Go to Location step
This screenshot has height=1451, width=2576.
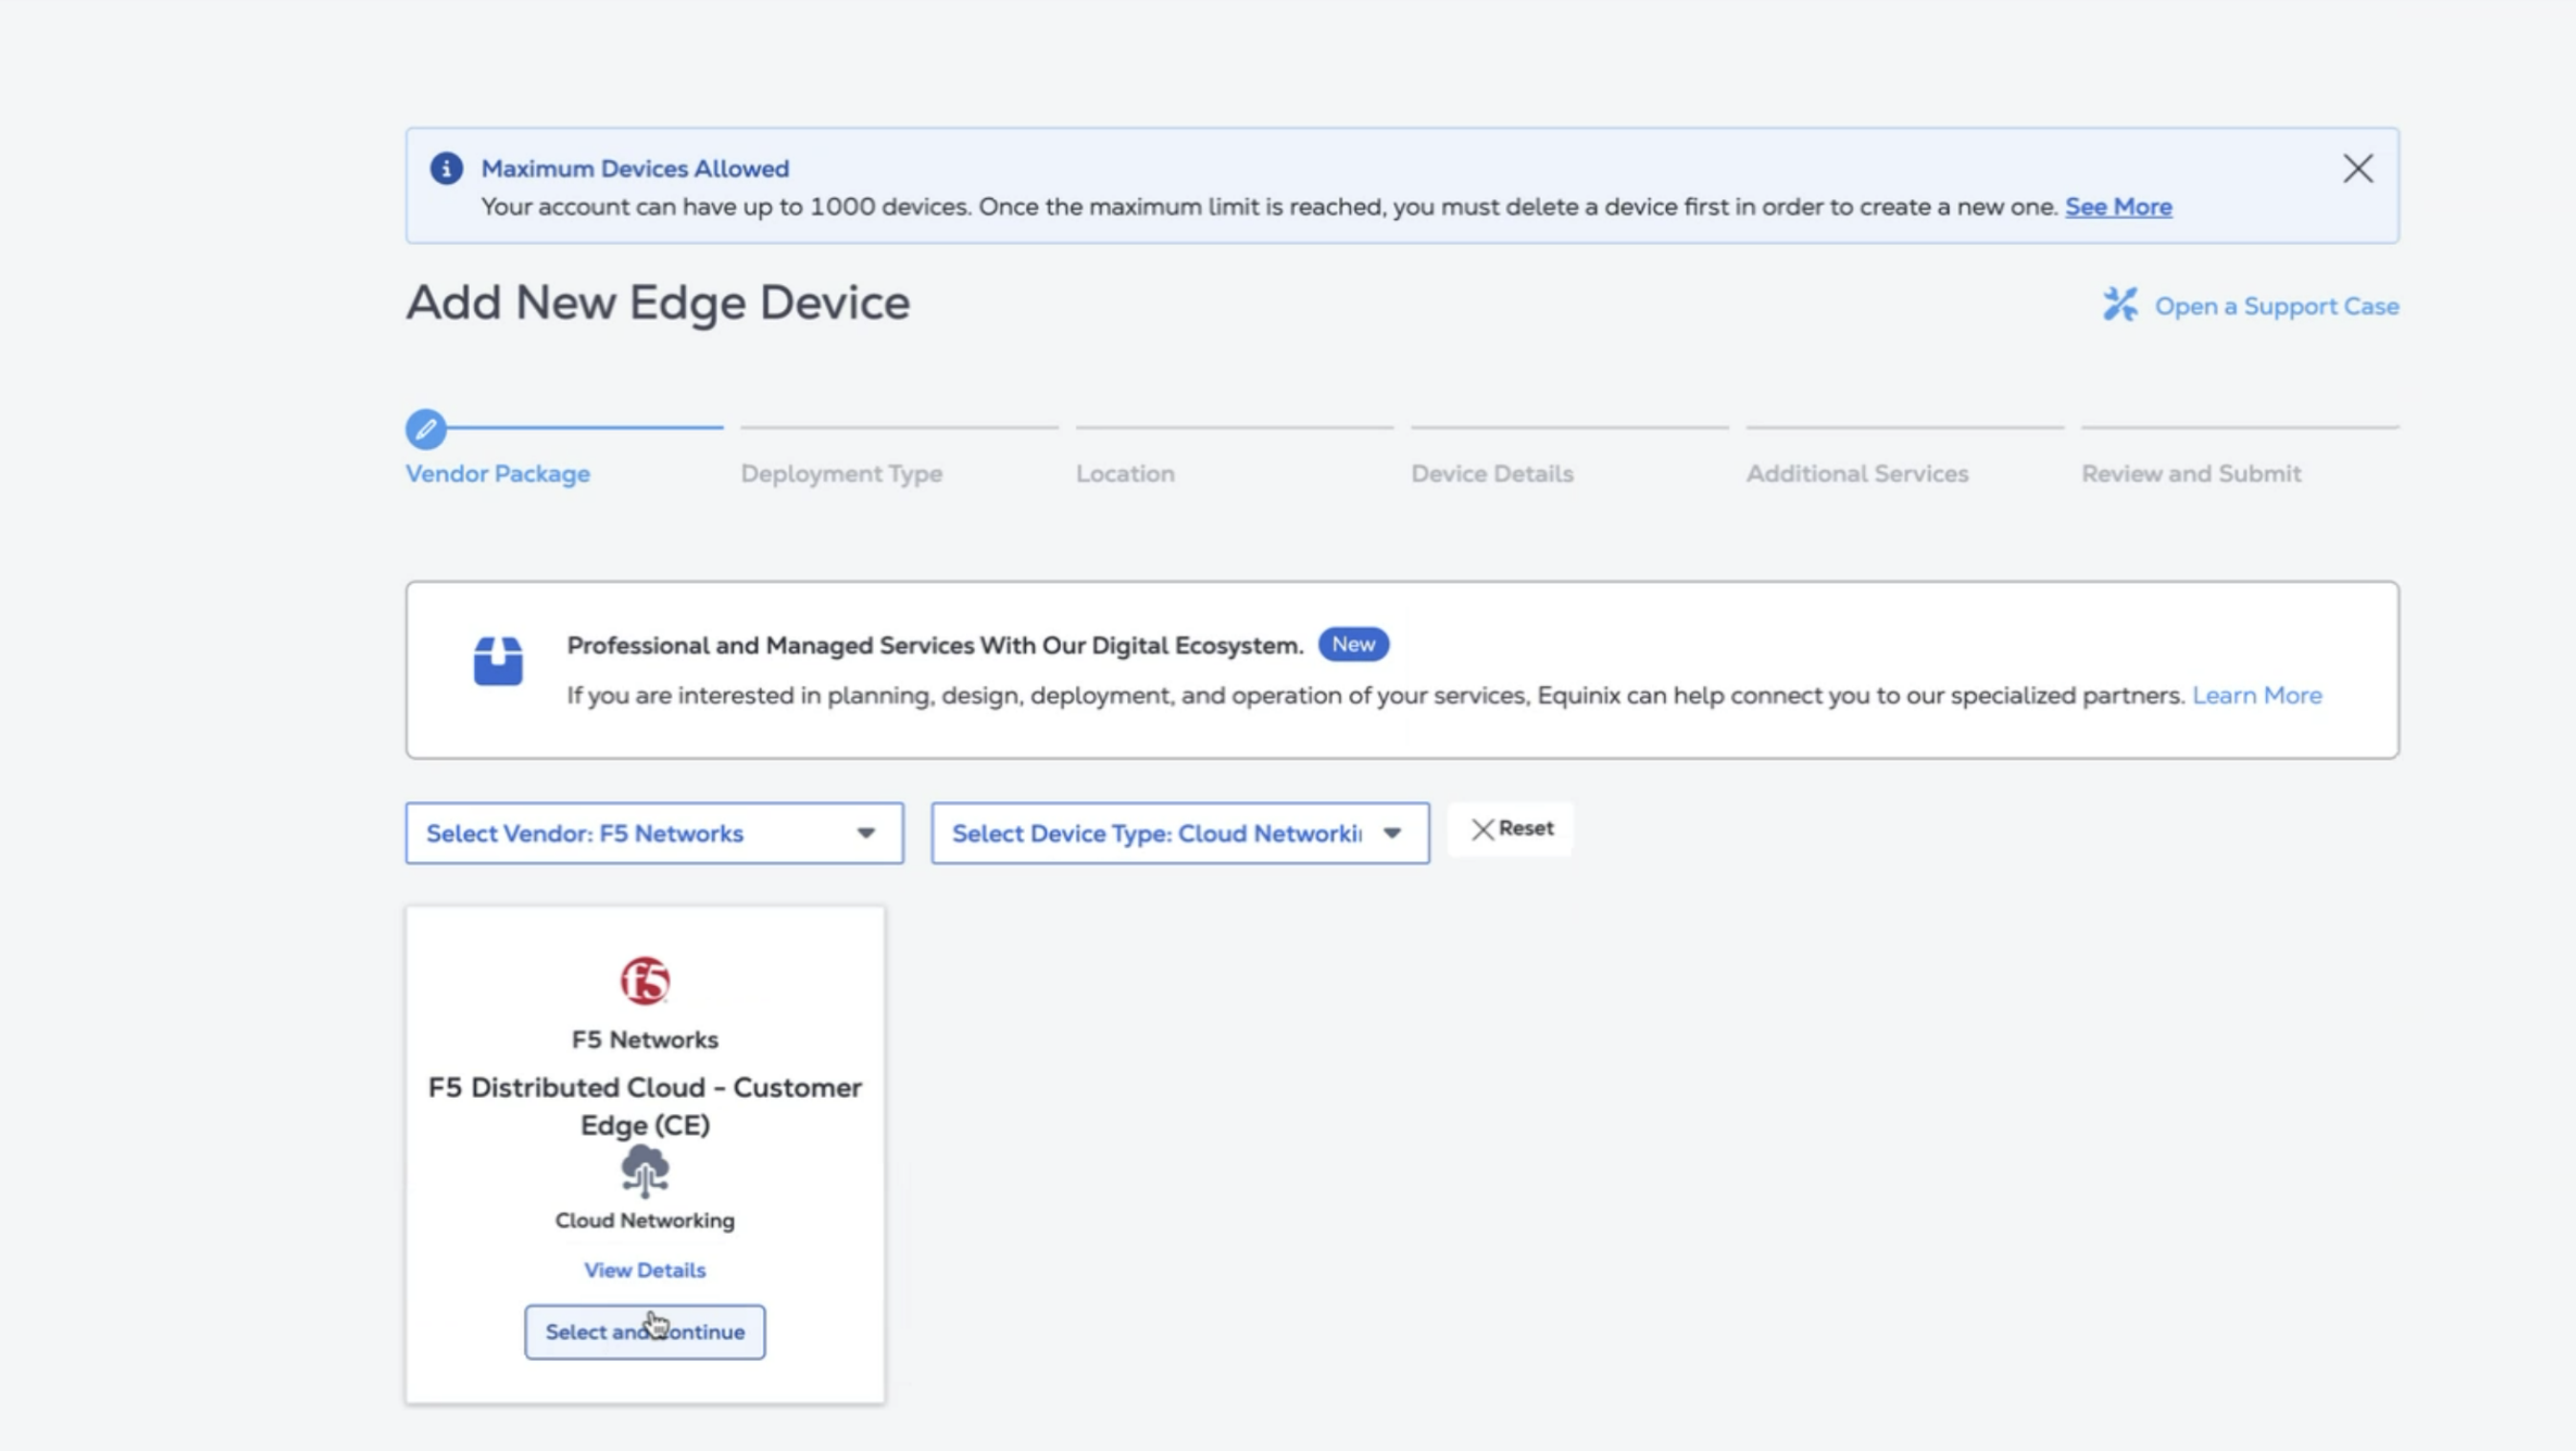(1125, 474)
